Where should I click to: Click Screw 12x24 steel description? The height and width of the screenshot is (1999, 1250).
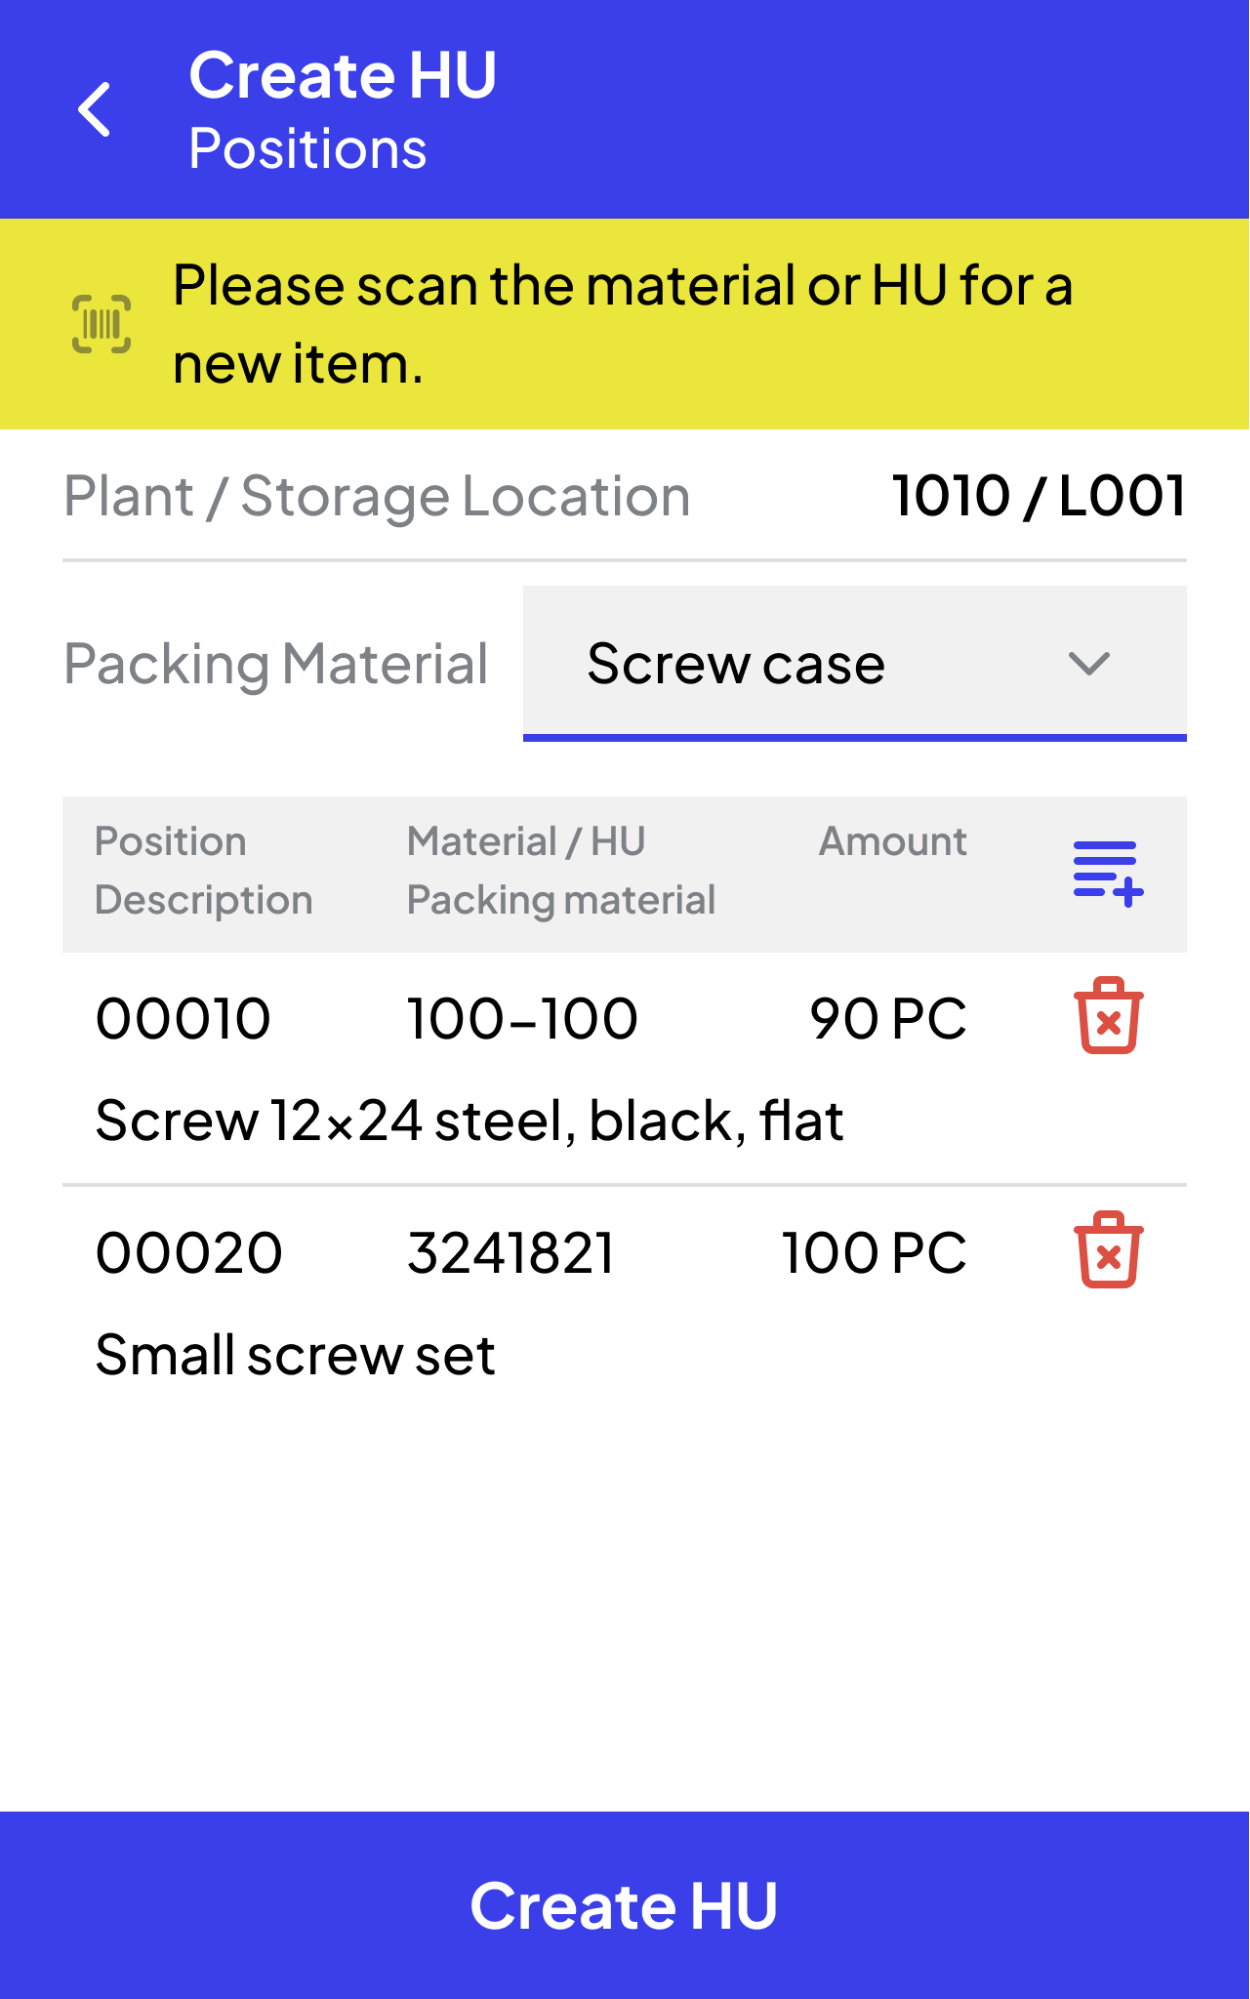(x=469, y=1120)
